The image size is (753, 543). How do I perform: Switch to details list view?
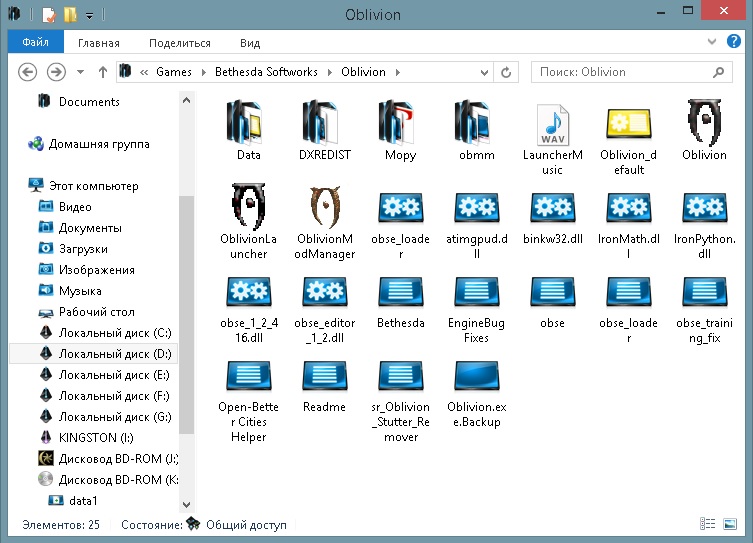point(707,524)
